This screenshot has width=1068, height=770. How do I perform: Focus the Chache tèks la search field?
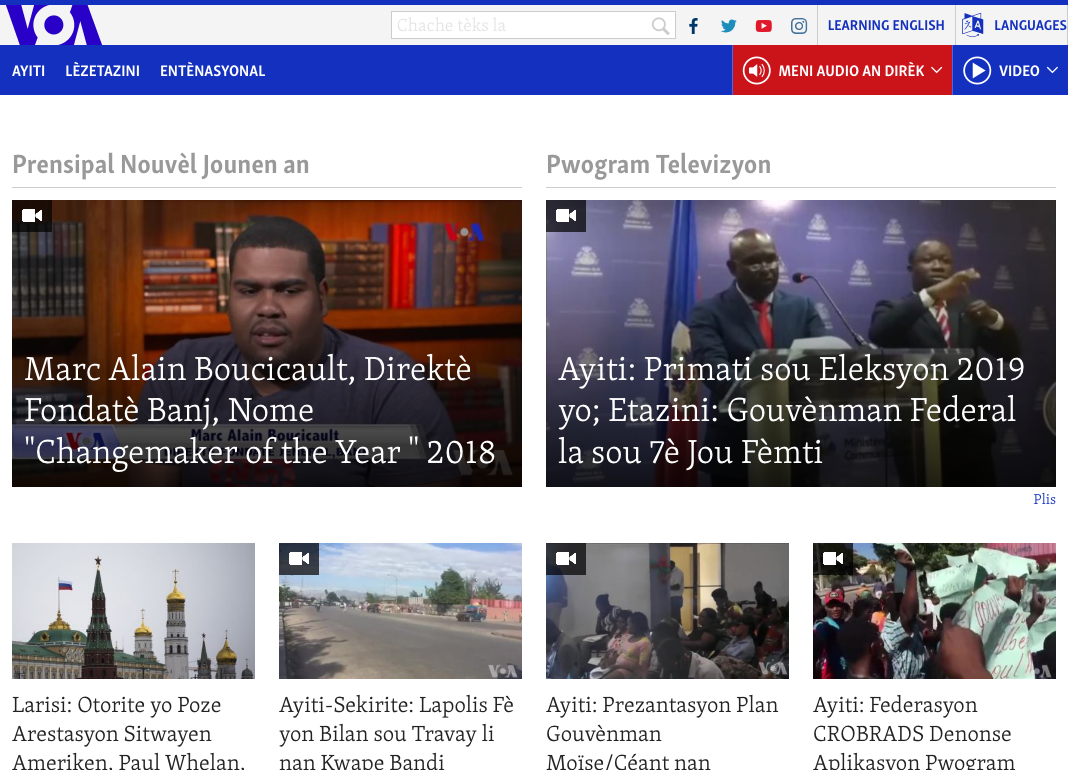pos(520,26)
